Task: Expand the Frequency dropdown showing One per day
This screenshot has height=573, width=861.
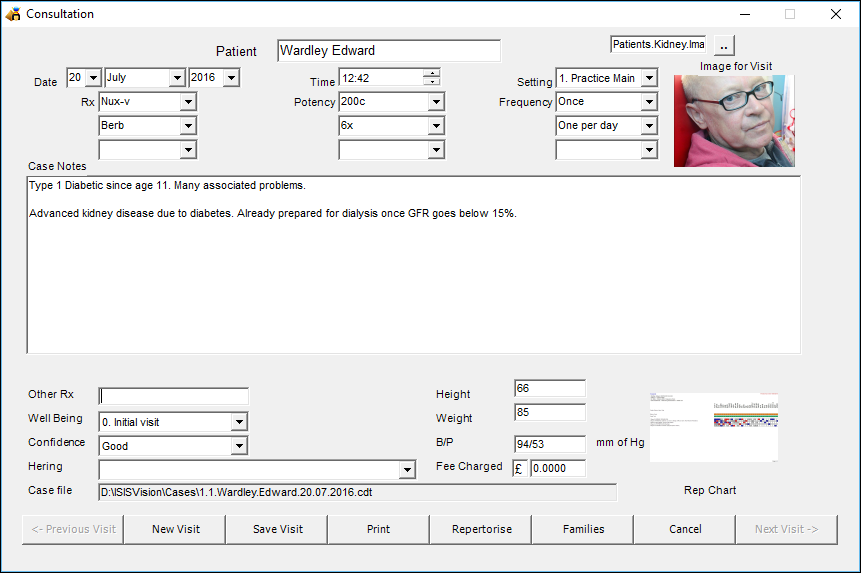Action: coord(649,126)
